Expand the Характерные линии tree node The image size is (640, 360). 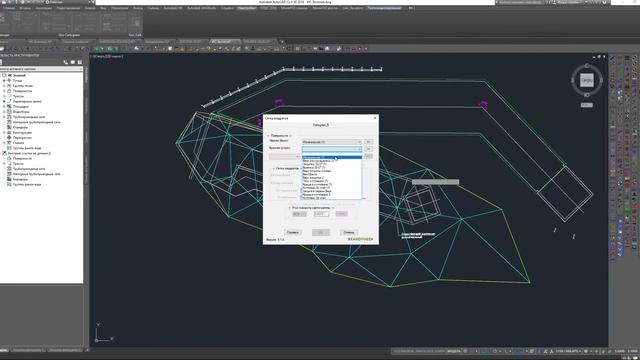click(4, 101)
